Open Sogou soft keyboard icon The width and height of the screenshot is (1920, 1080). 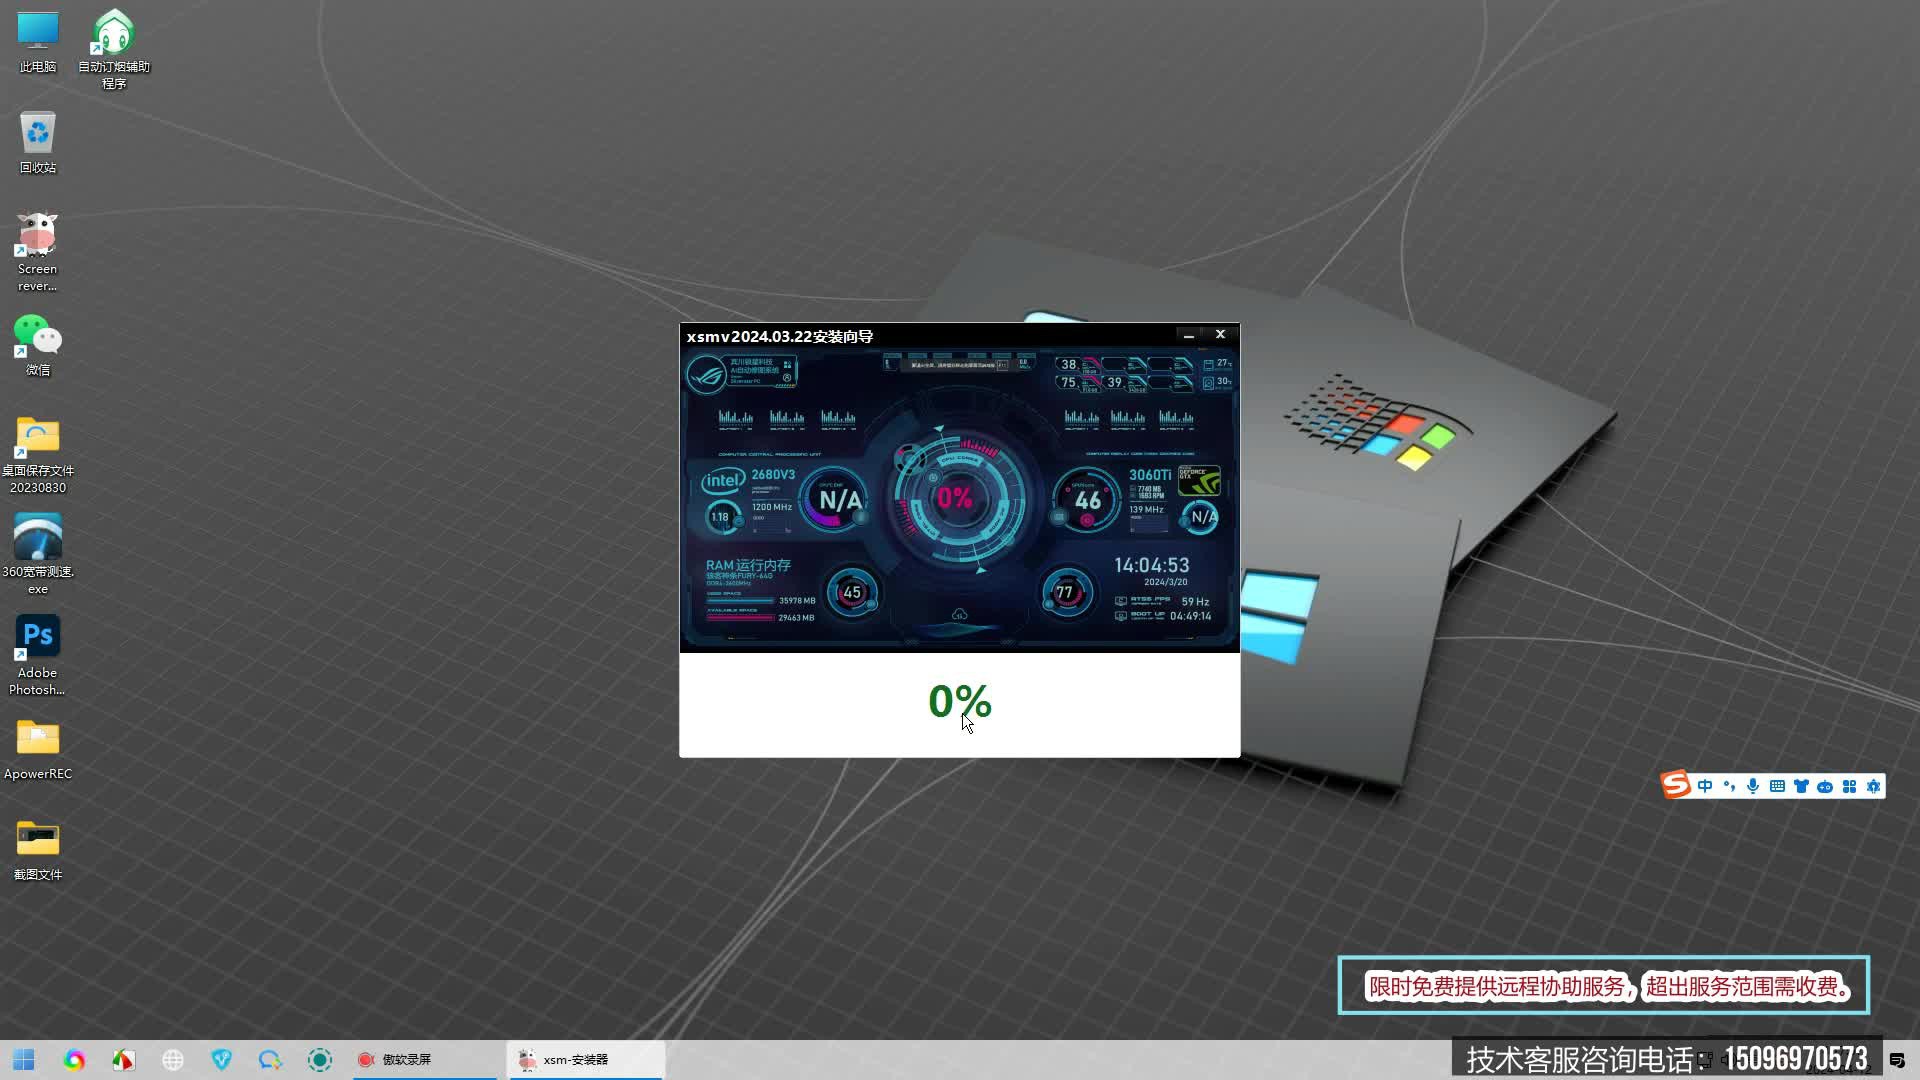coord(1777,786)
